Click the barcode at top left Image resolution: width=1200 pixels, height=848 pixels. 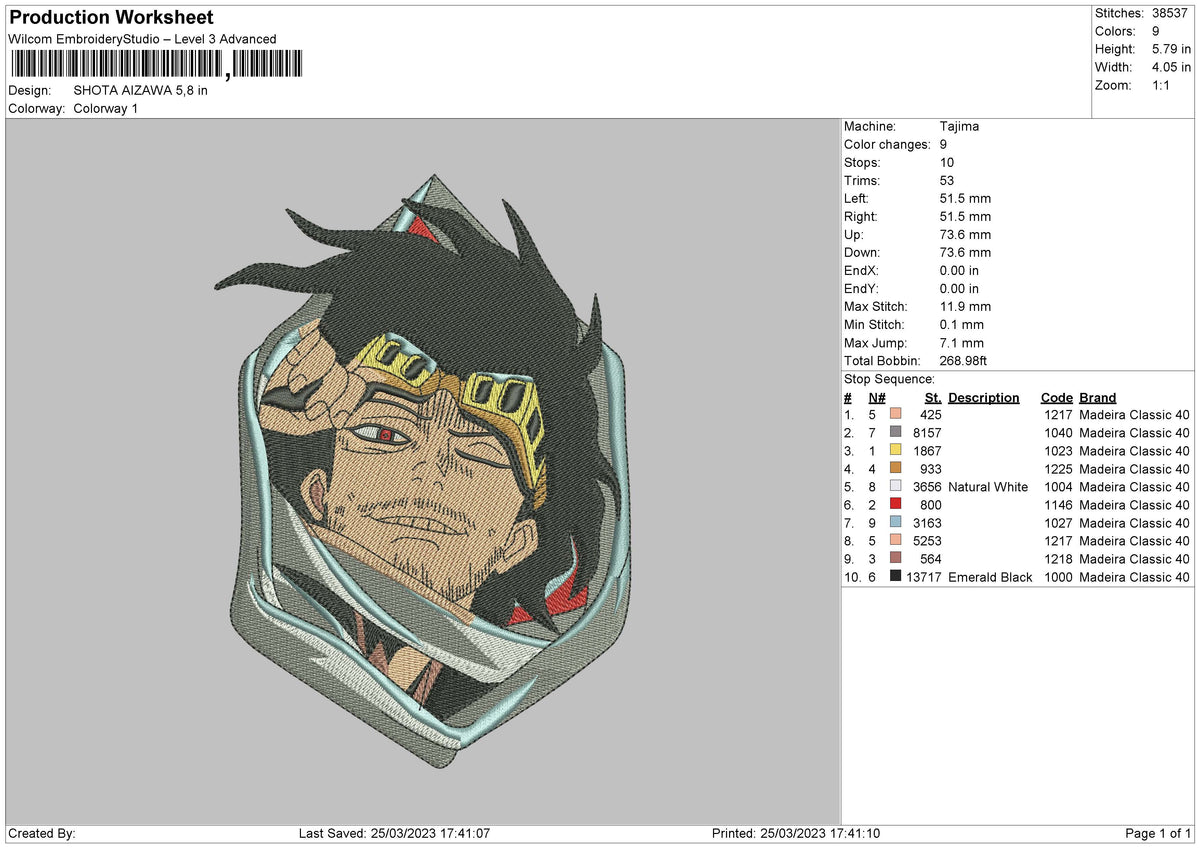(x=155, y=65)
